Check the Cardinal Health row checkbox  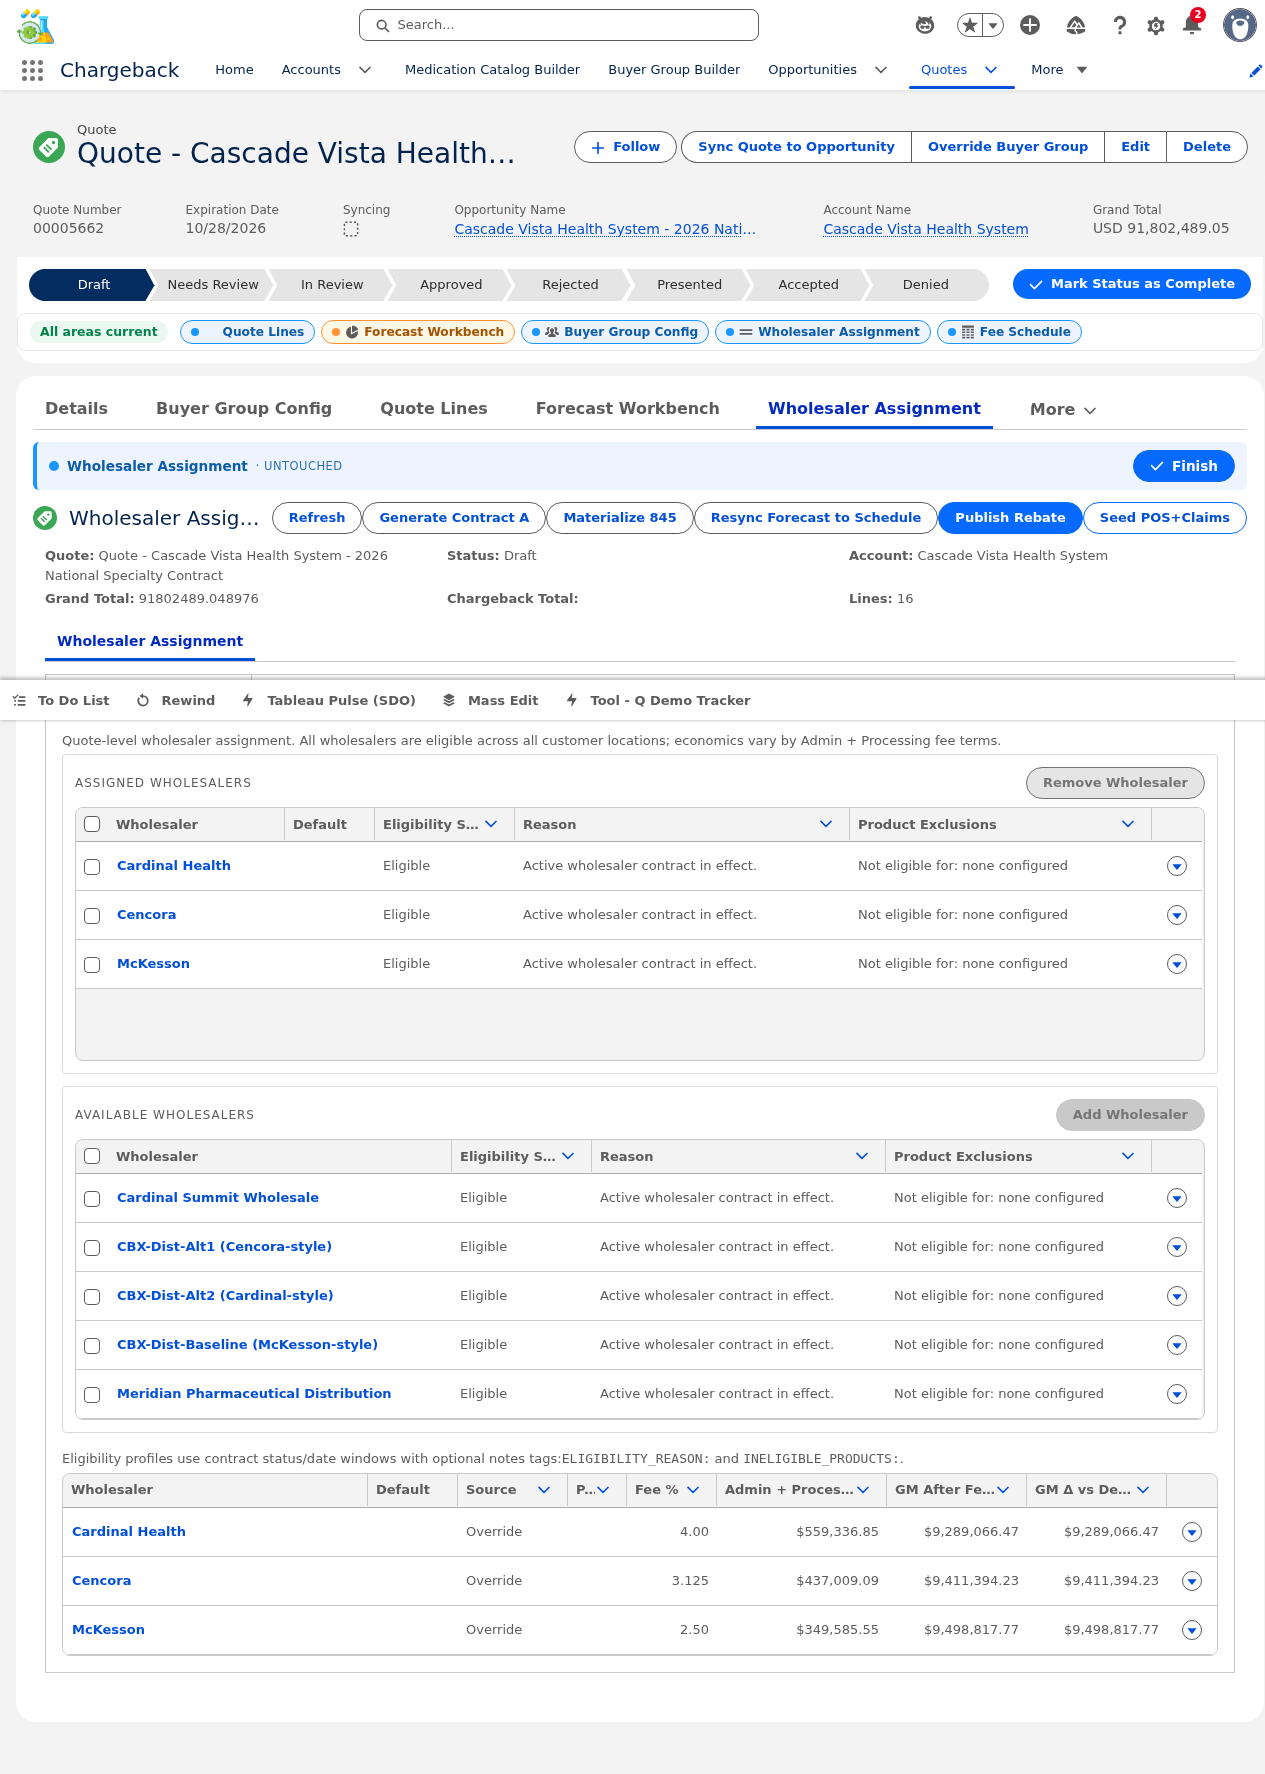click(92, 867)
